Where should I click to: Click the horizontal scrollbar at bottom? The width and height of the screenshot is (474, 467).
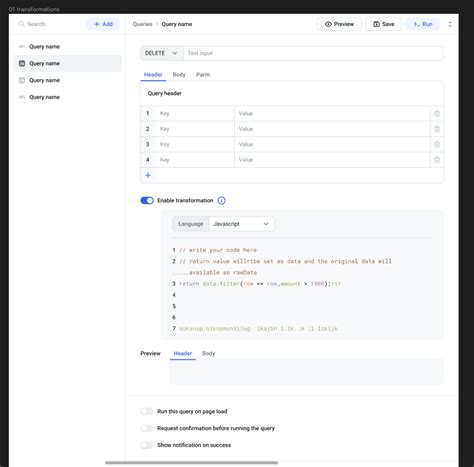point(191,463)
